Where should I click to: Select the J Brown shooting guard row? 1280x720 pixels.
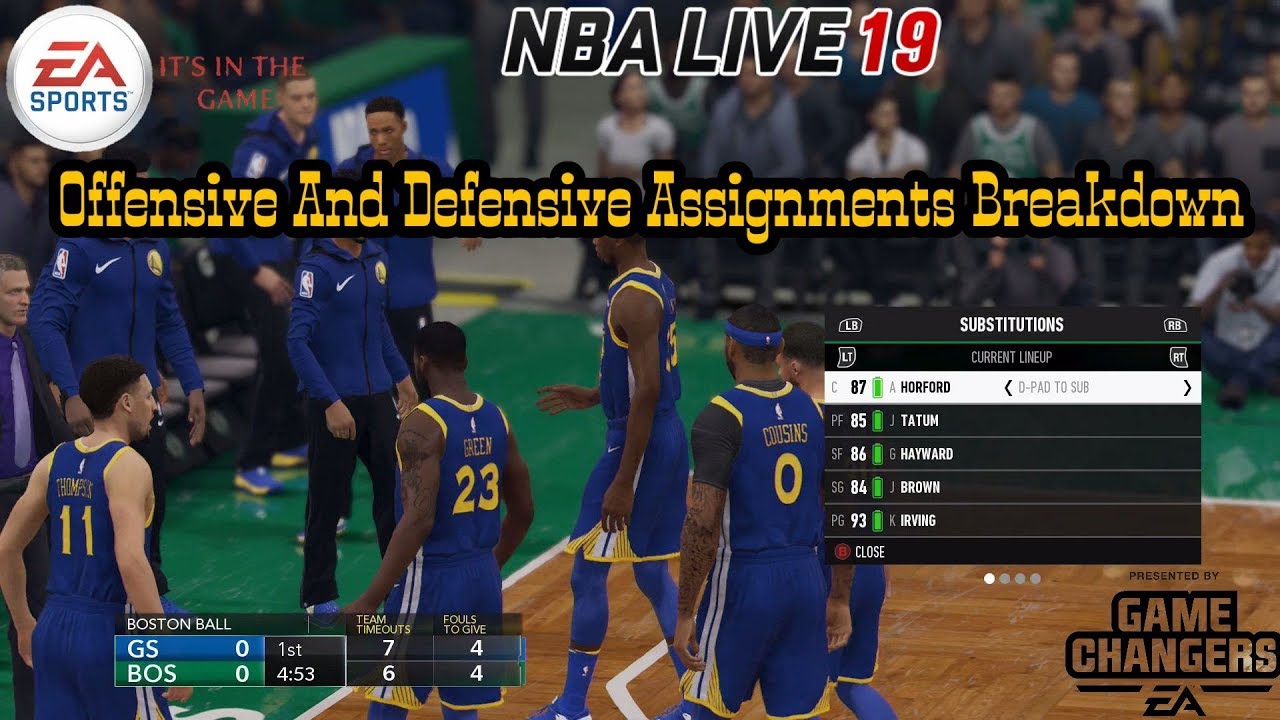(1013, 487)
